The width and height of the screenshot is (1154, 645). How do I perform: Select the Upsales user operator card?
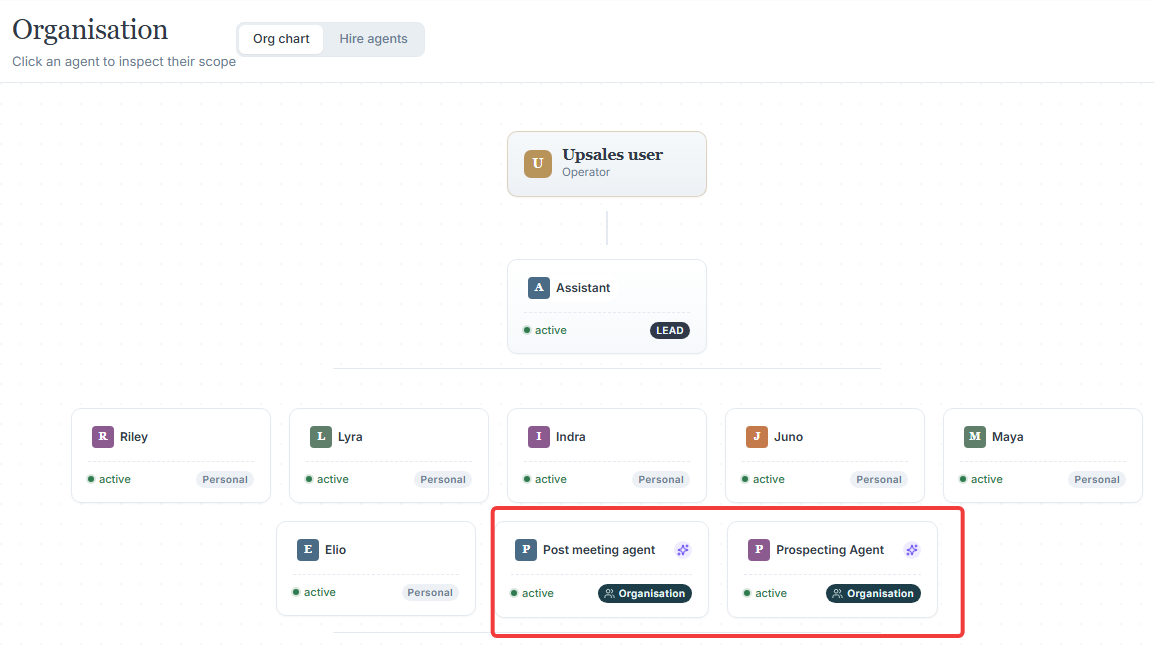[607, 164]
